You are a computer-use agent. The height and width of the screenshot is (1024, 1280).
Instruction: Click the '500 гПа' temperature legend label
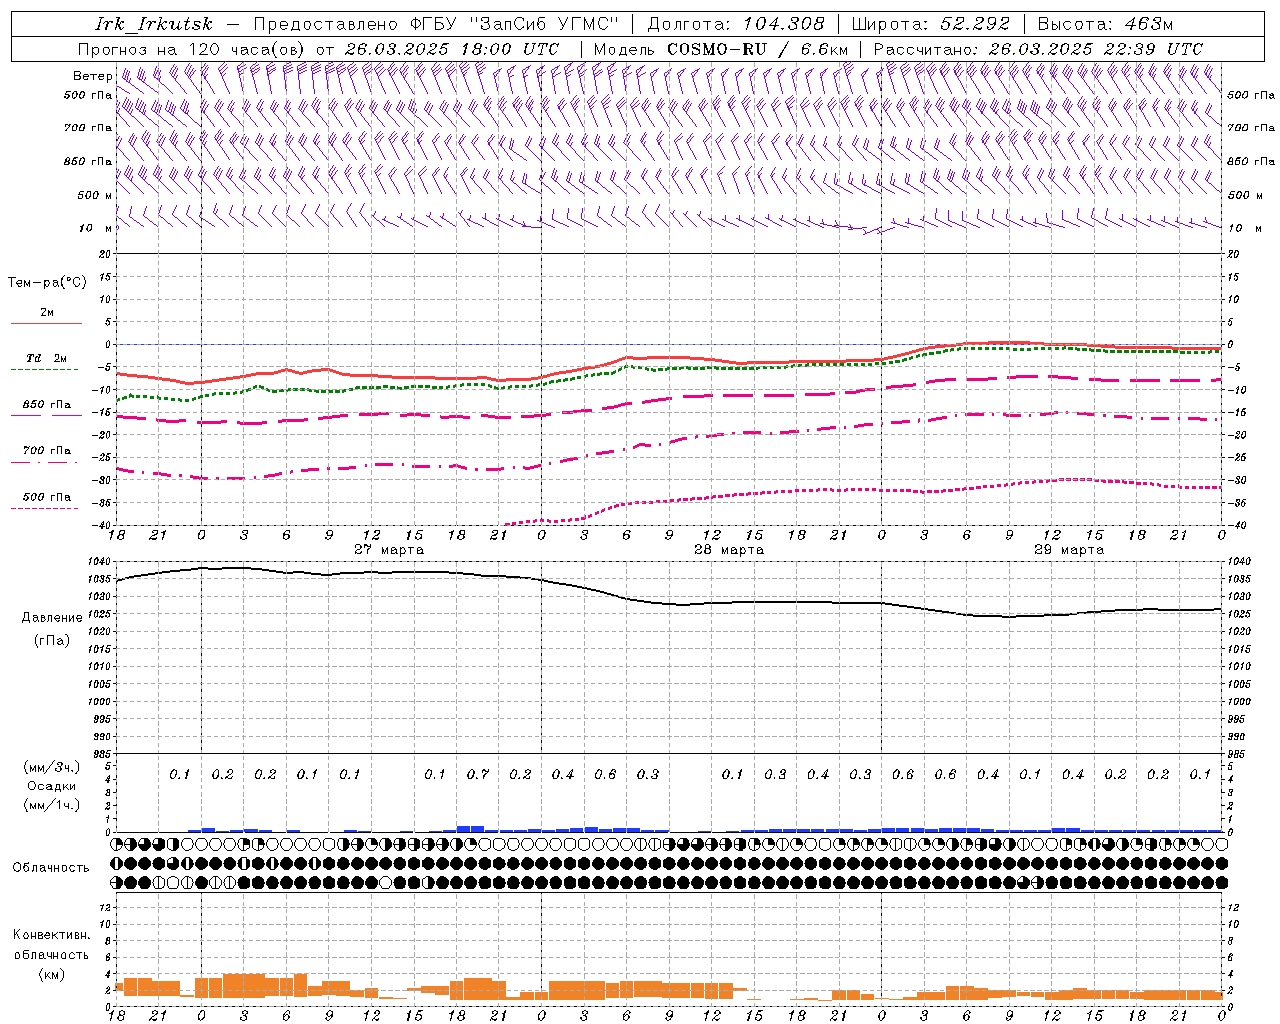47,497
